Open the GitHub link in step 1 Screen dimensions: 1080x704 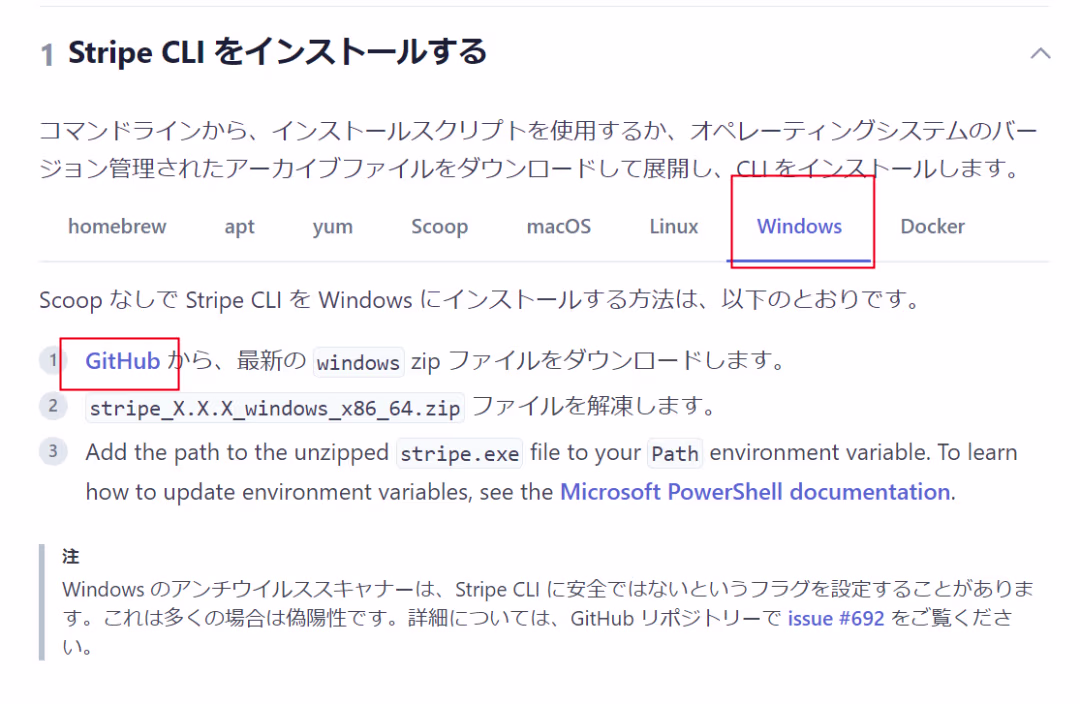coord(123,361)
